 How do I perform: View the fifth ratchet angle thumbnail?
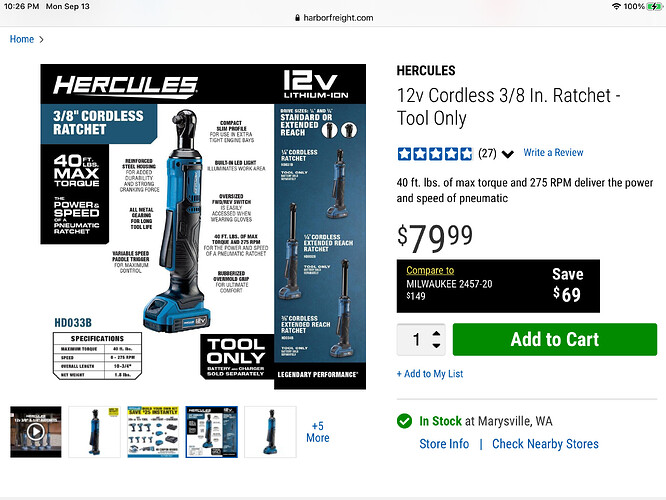pyautogui.click(x=270, y=432)
